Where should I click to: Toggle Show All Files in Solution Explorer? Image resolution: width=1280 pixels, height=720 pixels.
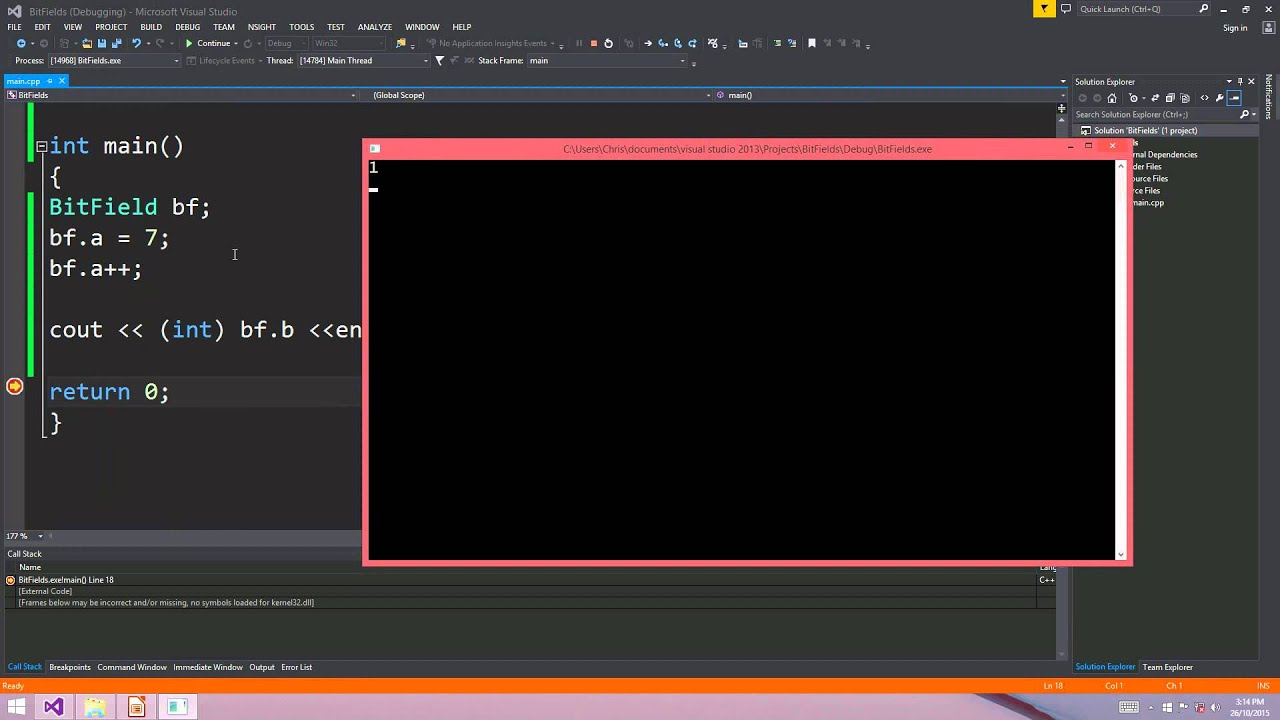tap(1185, 98)
